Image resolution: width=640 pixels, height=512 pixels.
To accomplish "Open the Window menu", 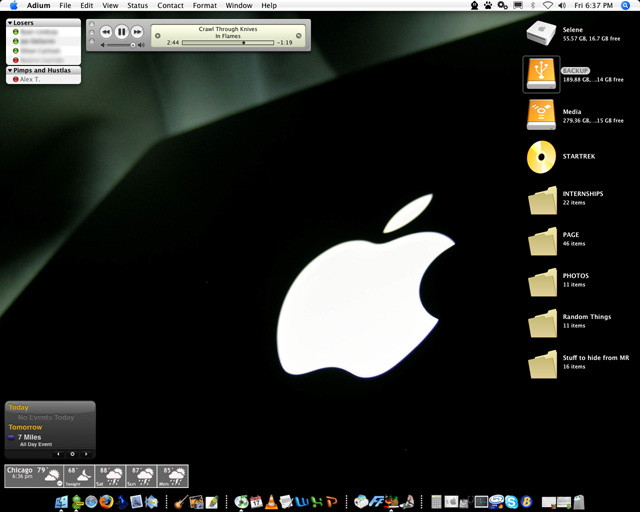I will point(239,5).
